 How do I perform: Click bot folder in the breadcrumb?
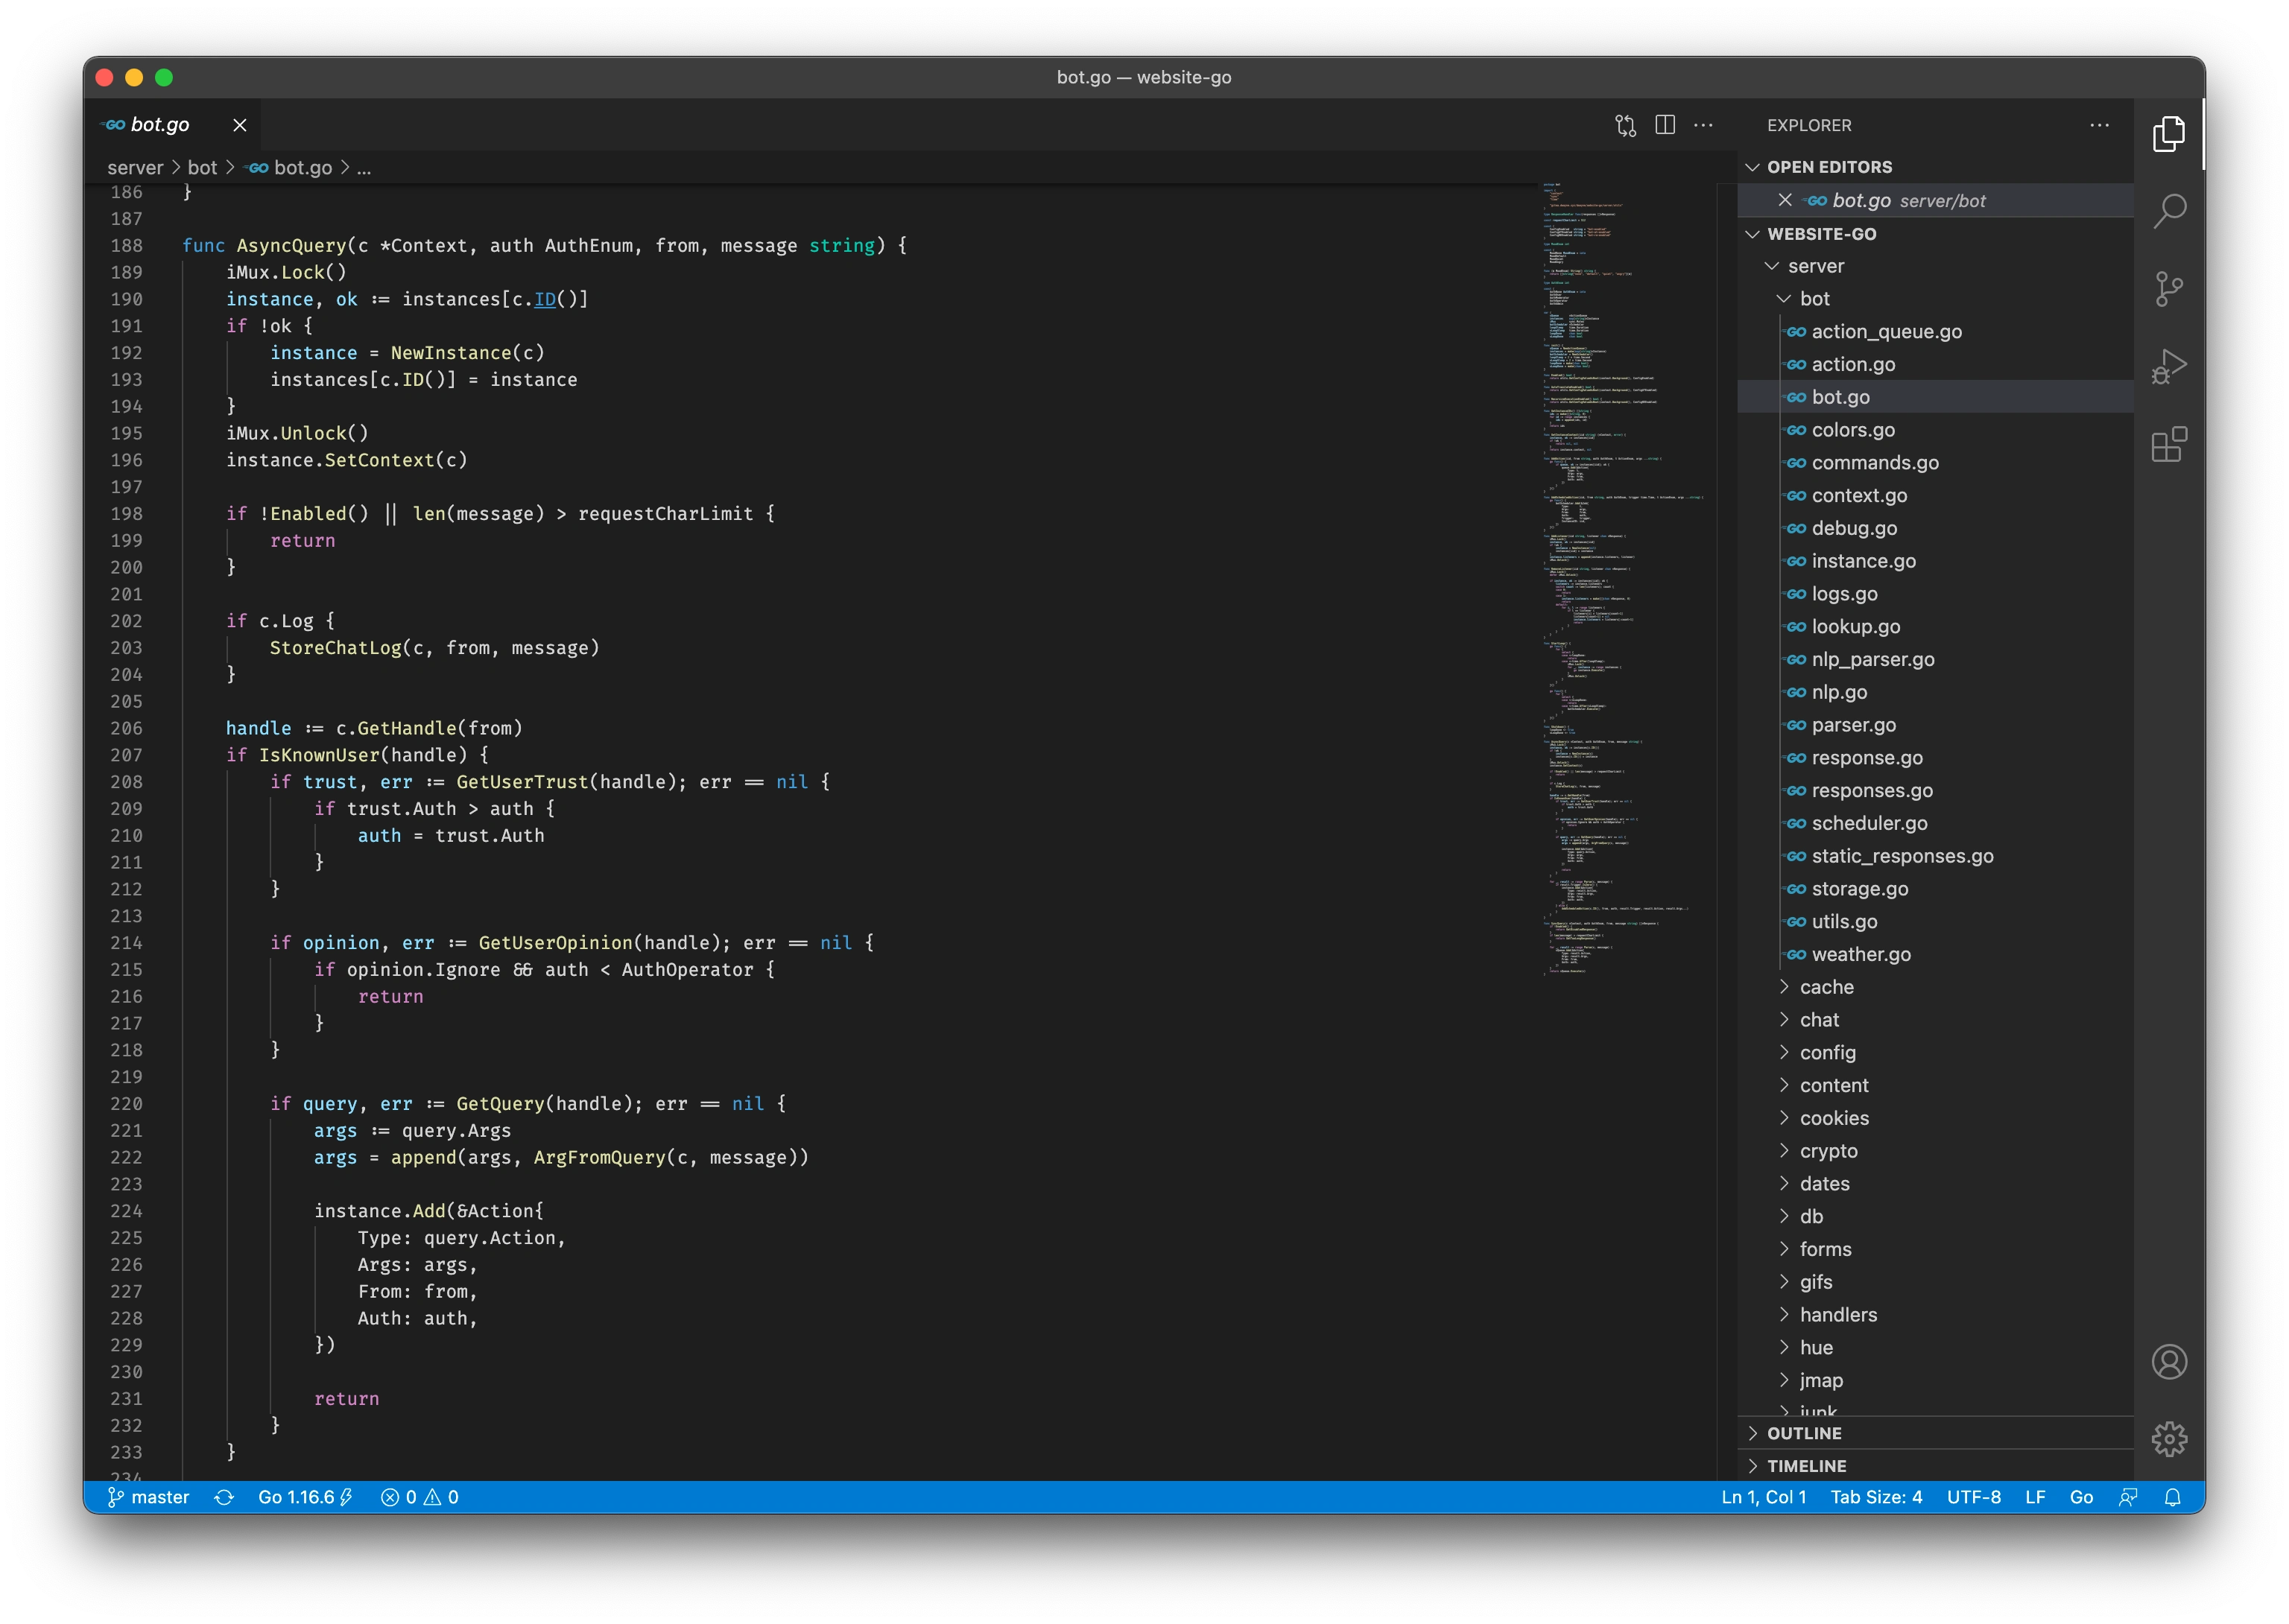point(202,168)
